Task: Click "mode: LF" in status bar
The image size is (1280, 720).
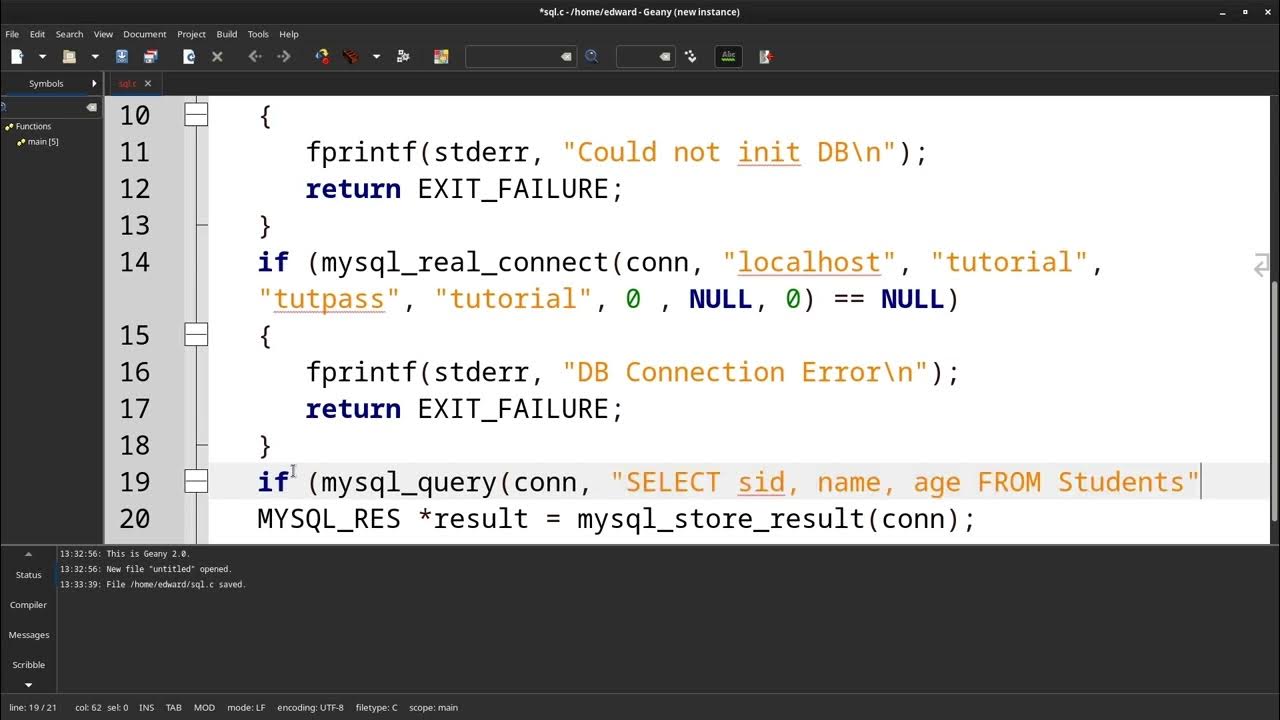Action: (246, 708)
